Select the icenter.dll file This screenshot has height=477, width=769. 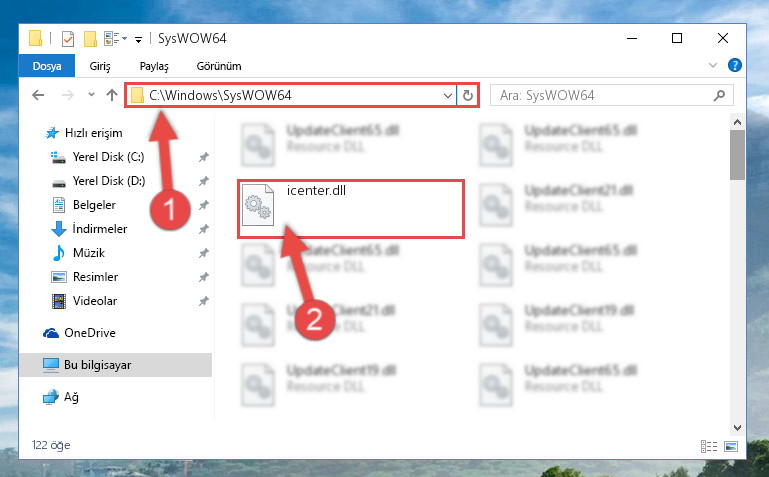351,209
